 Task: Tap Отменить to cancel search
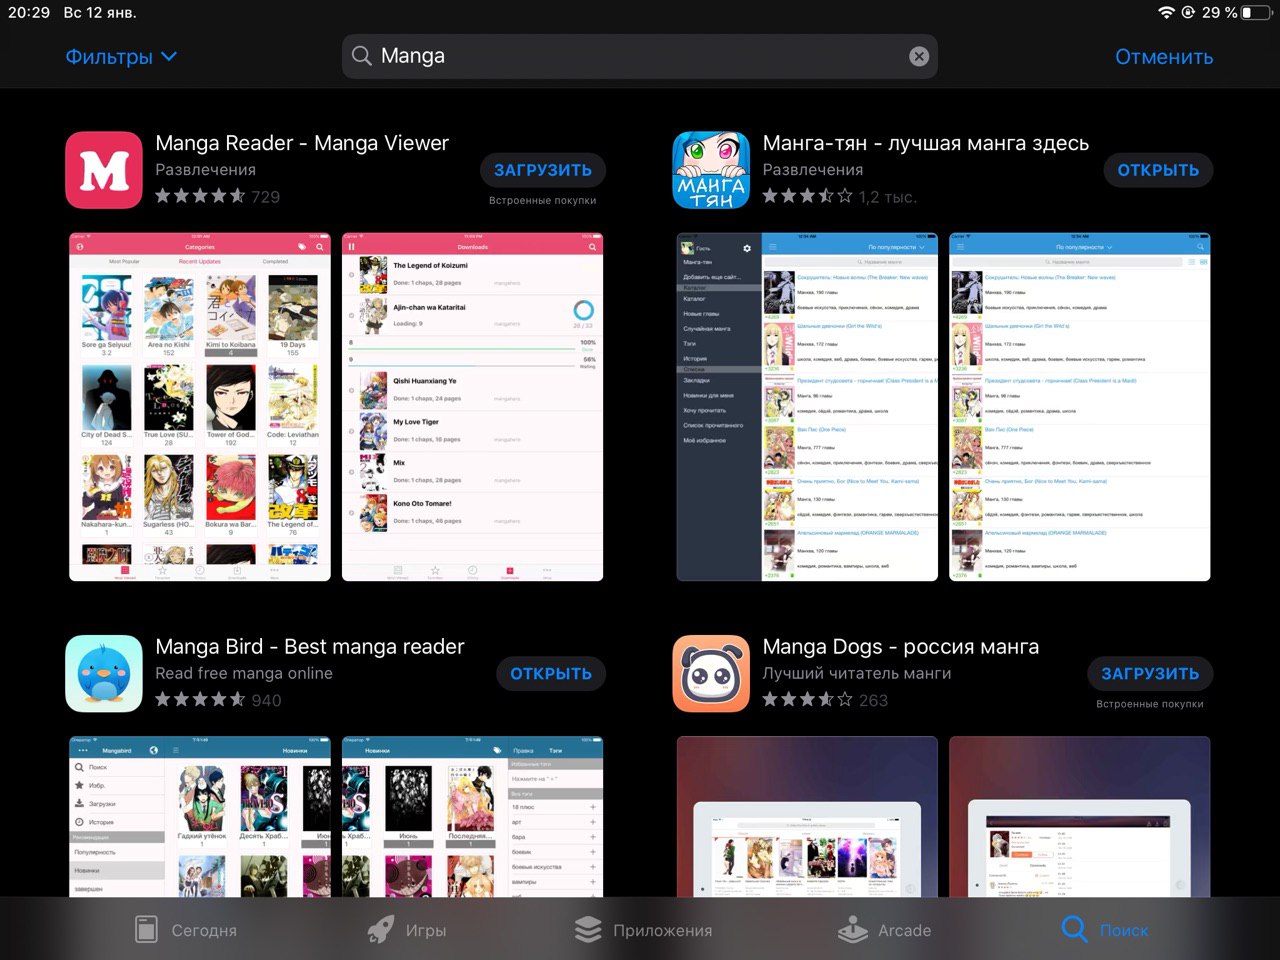[x=1164, y=57]
